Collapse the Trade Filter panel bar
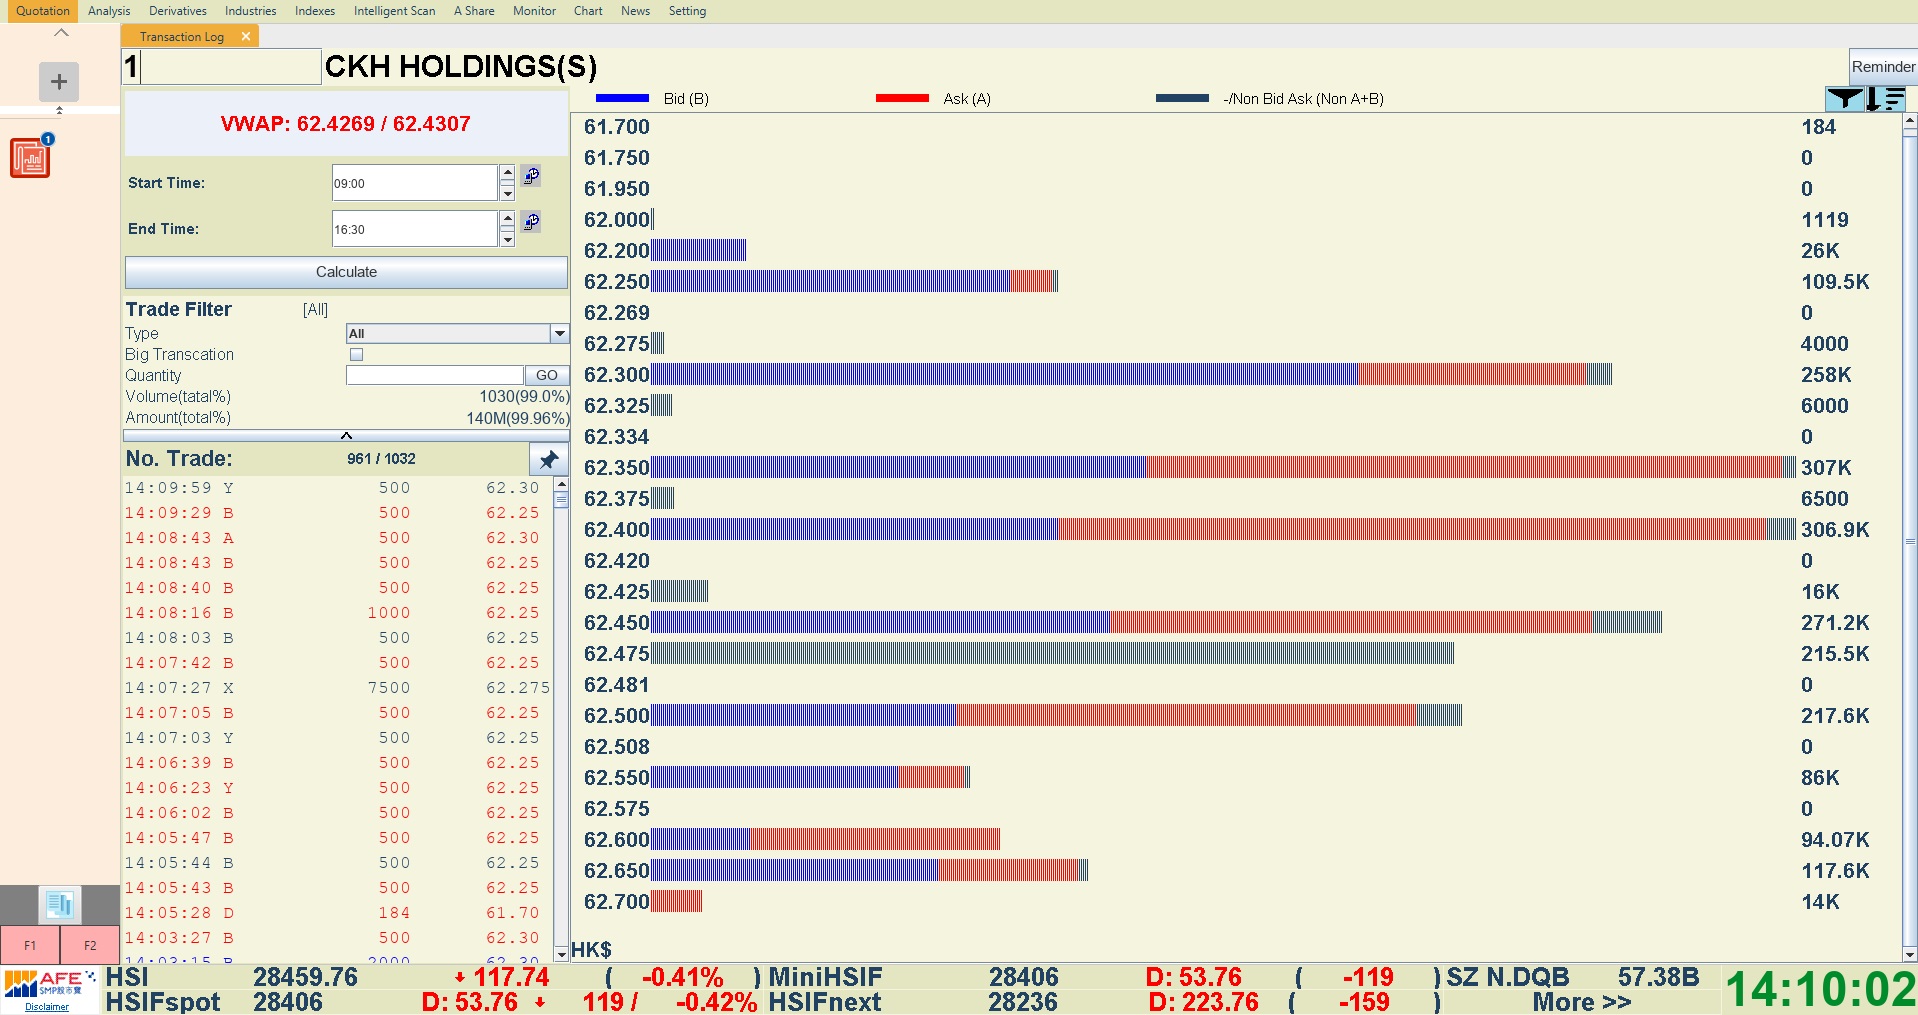Viewport: 1918px width, 1015px height. pos(346,436)
